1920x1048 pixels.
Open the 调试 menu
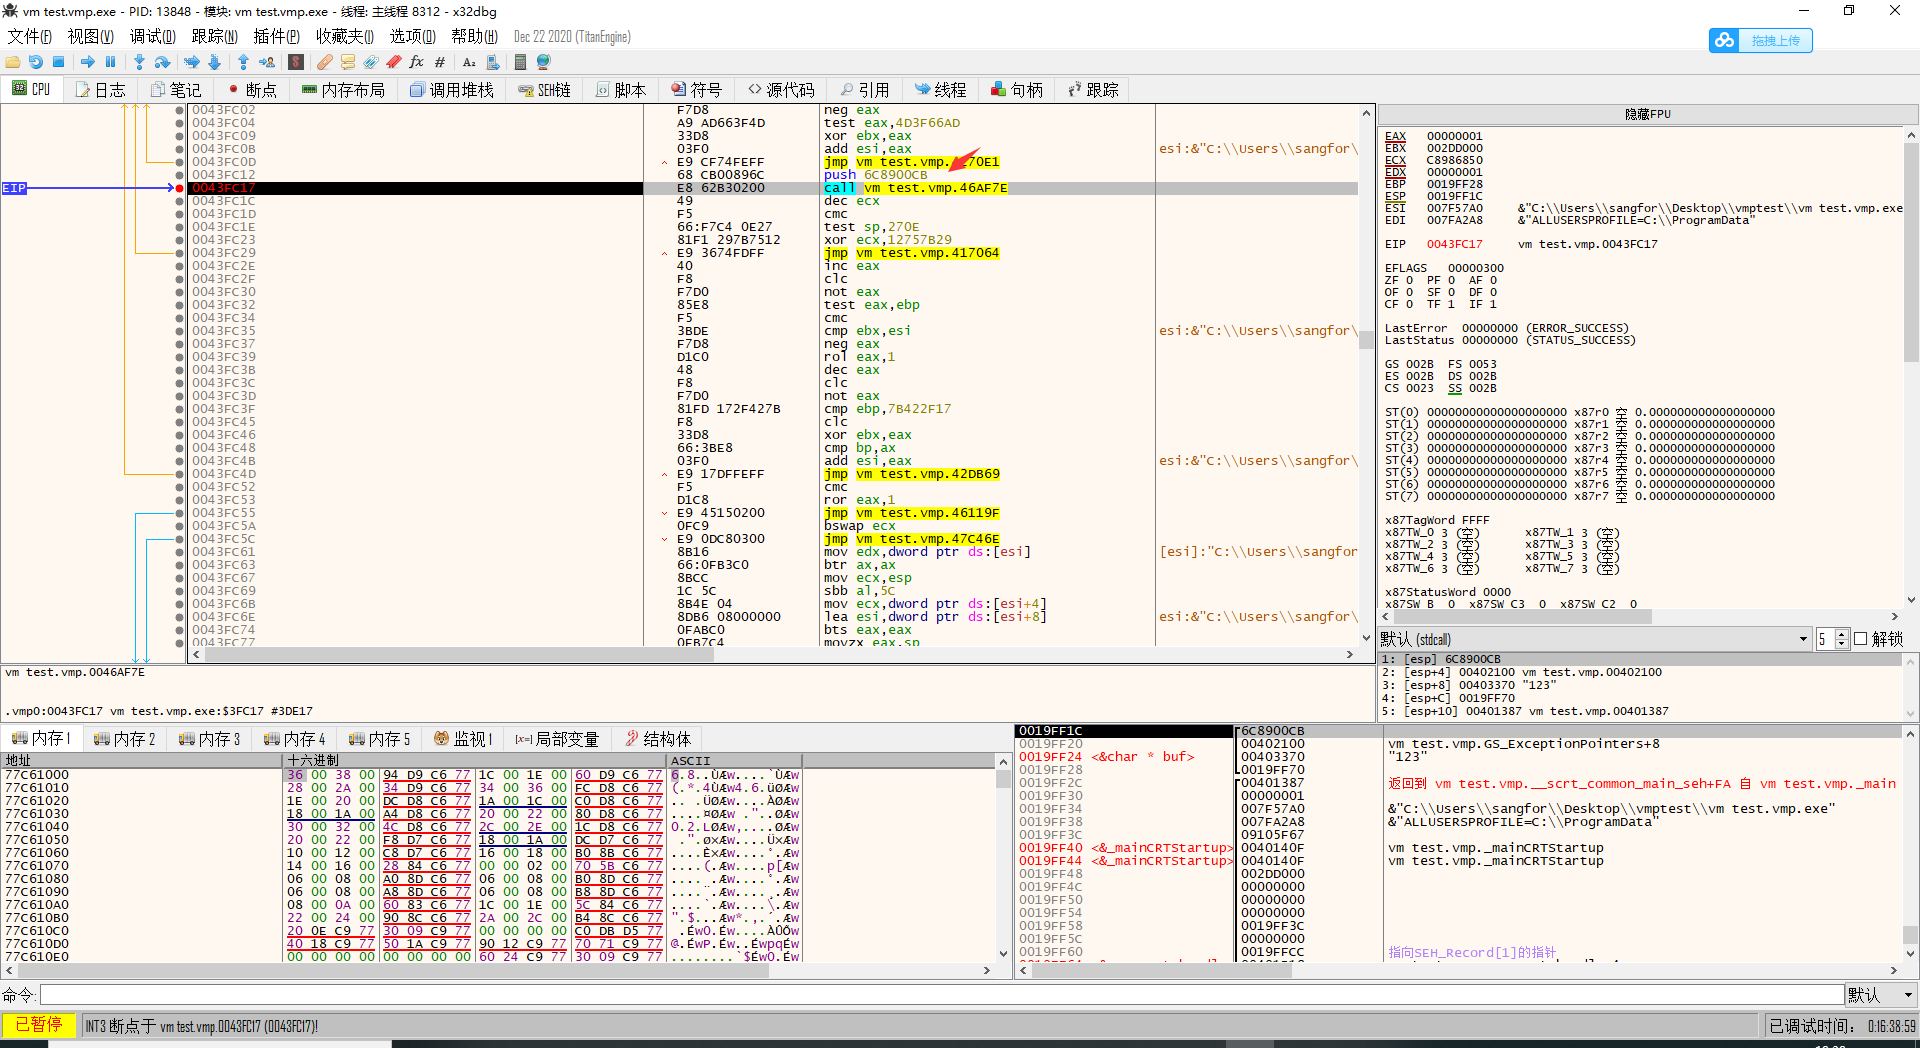point(152,37)
